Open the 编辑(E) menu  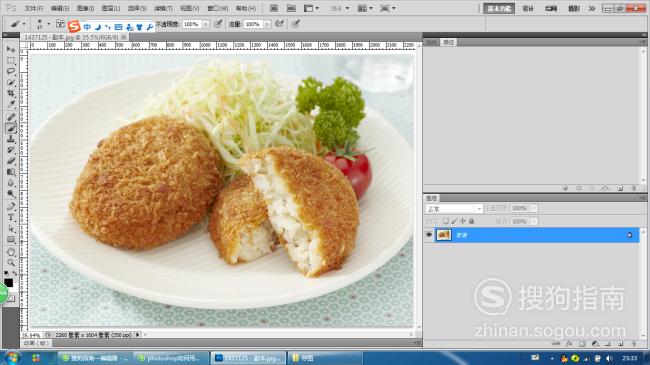click(x=60, y=8)
